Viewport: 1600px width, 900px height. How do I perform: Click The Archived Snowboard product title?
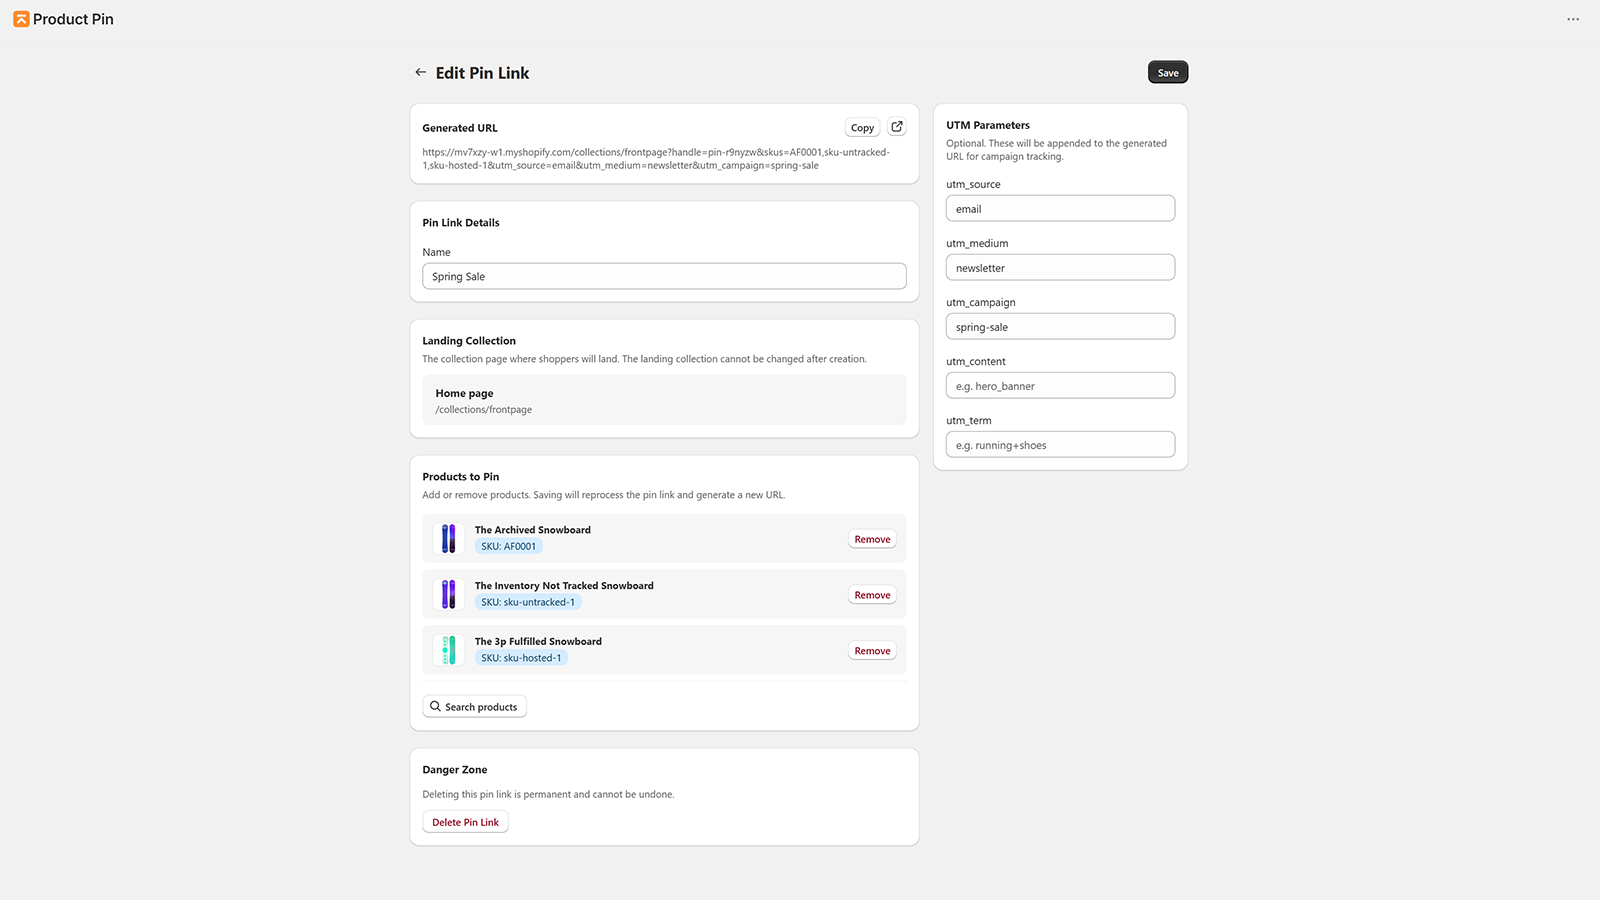[x=532, y=530]
